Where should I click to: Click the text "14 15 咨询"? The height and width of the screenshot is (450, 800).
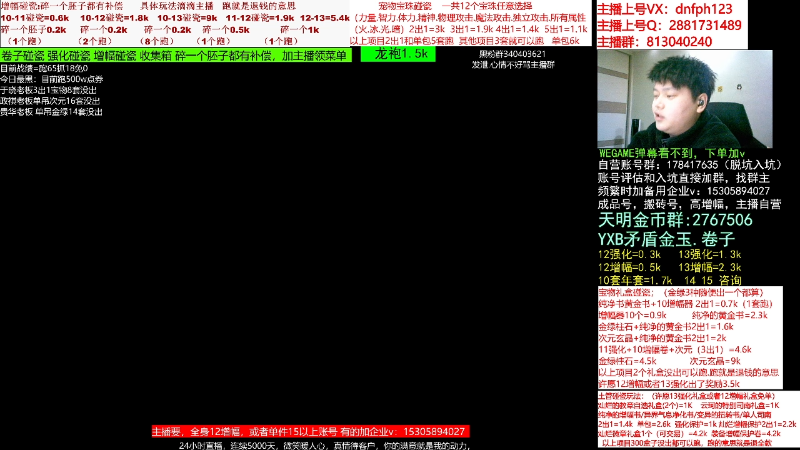tap(712, 280)
